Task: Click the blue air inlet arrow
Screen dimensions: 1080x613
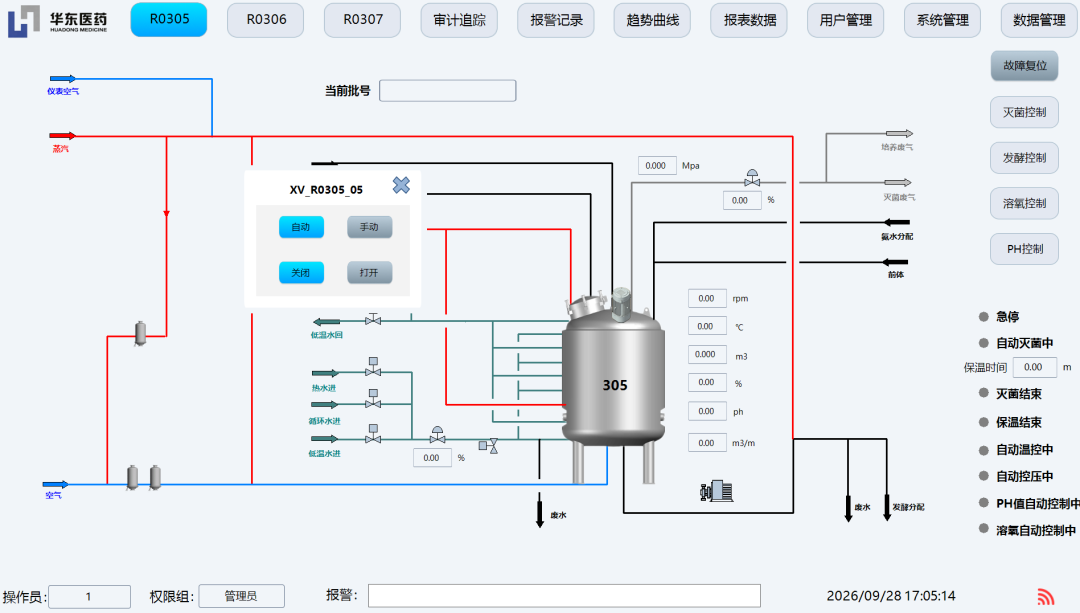Action: [x=55, y=485]
